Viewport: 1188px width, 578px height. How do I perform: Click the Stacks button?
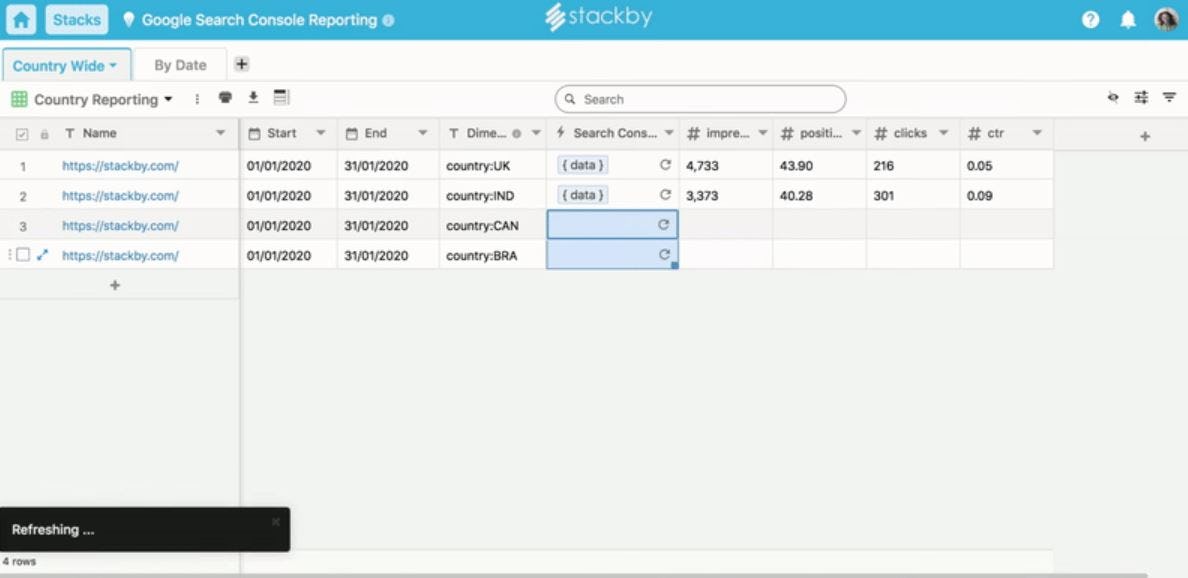tap(77, 18)
